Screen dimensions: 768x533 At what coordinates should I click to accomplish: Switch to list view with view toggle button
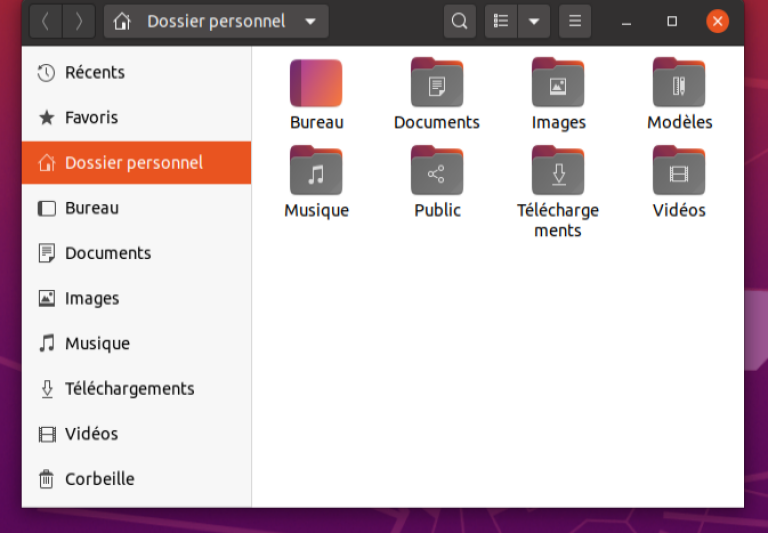(x=501, y=21)
